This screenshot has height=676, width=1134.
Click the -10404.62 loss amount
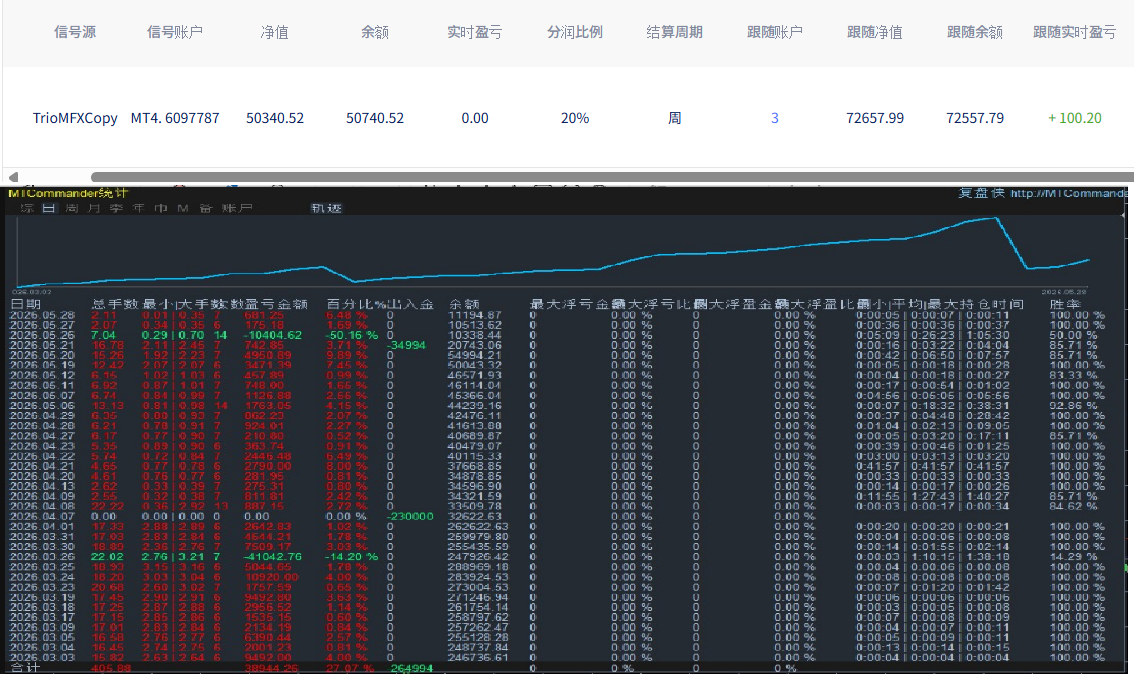pos(273,335)
